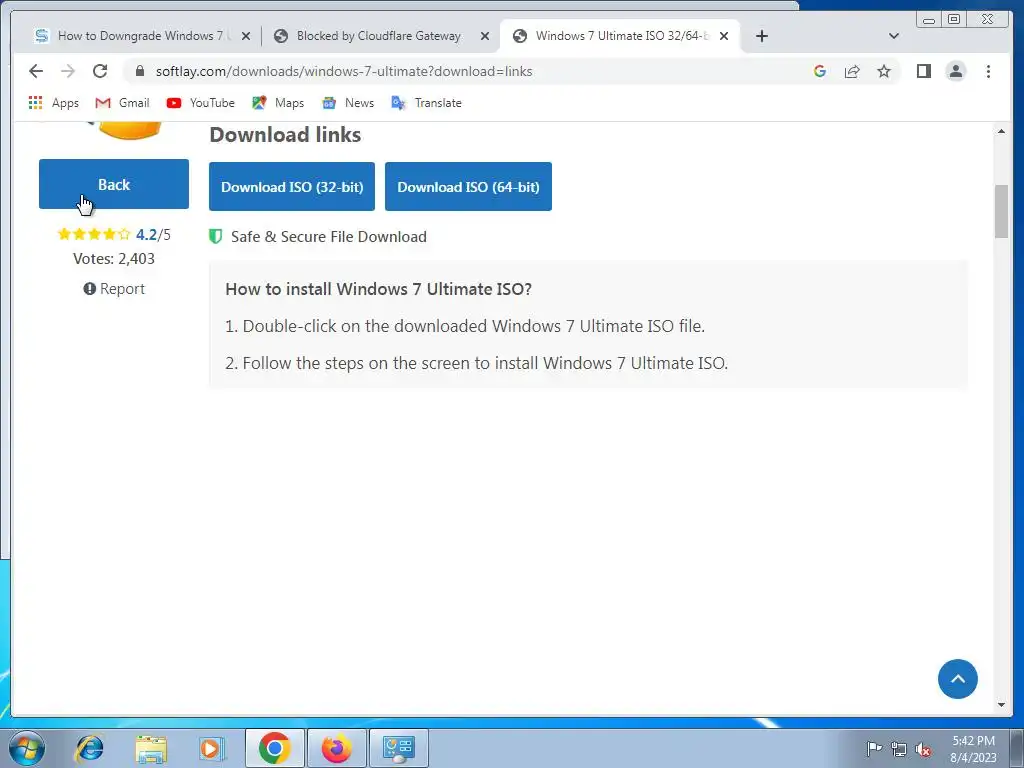Open a new browser tab
Image resolution: width=1024 pixels, height=768 pixels.
coord(761,36)
